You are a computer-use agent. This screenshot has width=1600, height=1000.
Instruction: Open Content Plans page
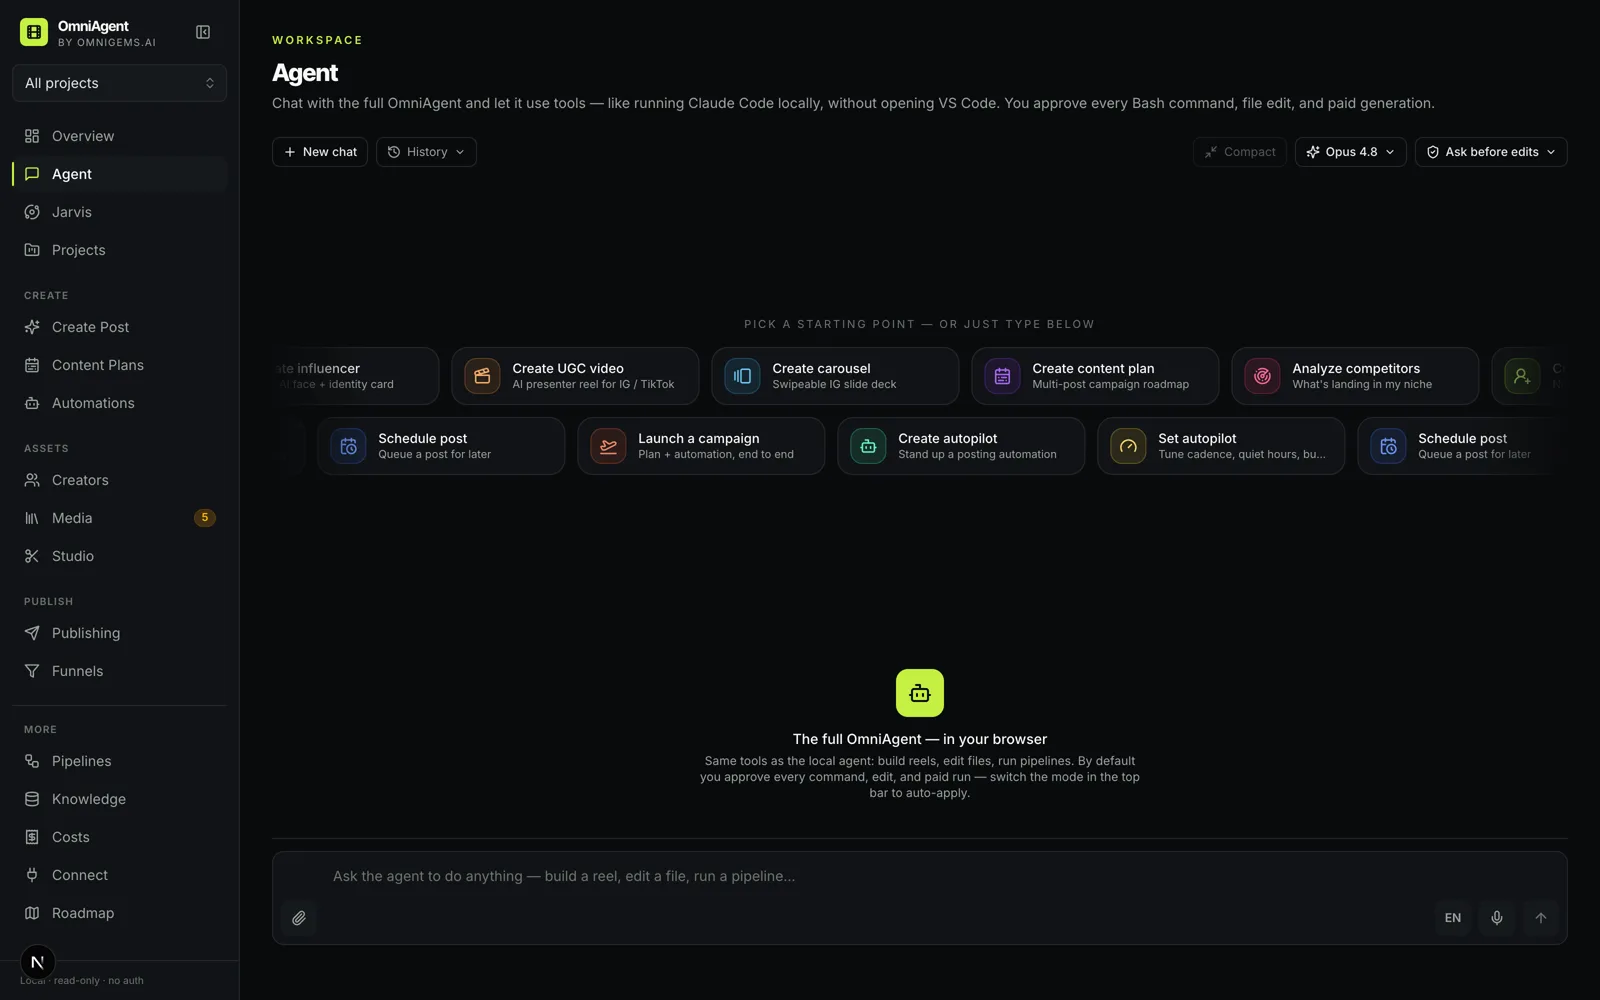[119, 365]
